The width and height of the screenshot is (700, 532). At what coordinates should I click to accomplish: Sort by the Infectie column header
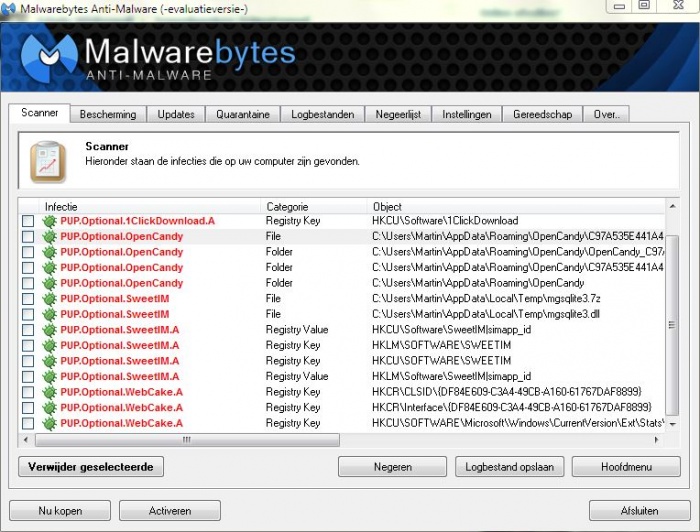(x=150, y=207)
